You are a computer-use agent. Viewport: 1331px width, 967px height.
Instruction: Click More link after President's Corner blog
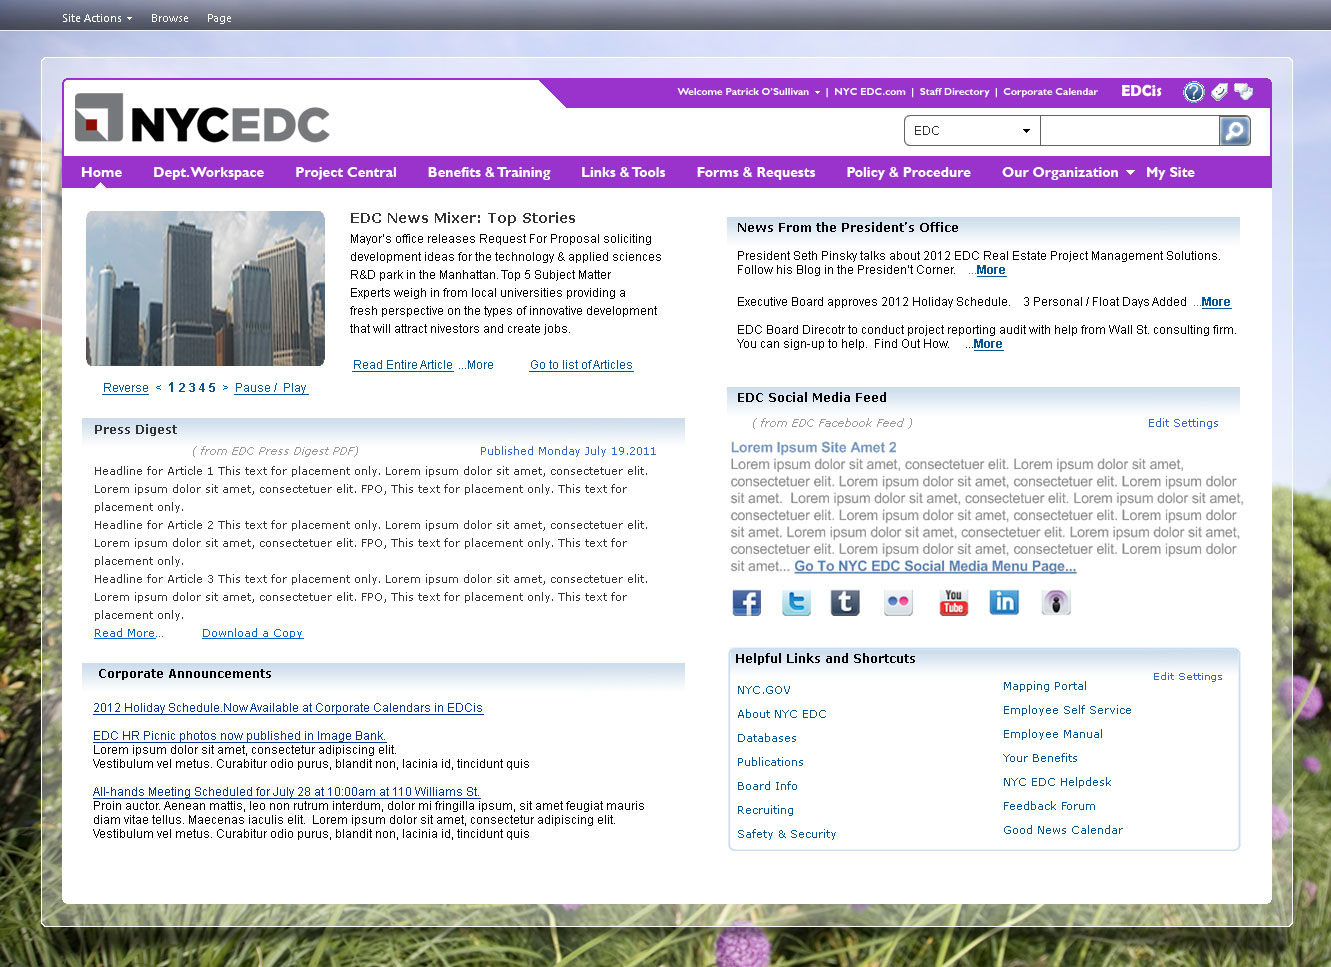coord(991,270)
